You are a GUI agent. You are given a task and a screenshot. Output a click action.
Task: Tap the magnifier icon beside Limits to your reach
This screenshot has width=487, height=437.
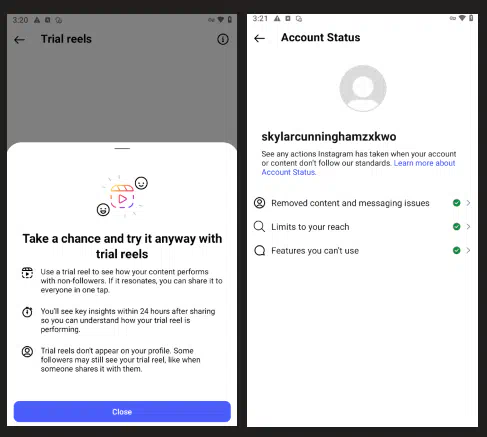[x=259, y=227]
